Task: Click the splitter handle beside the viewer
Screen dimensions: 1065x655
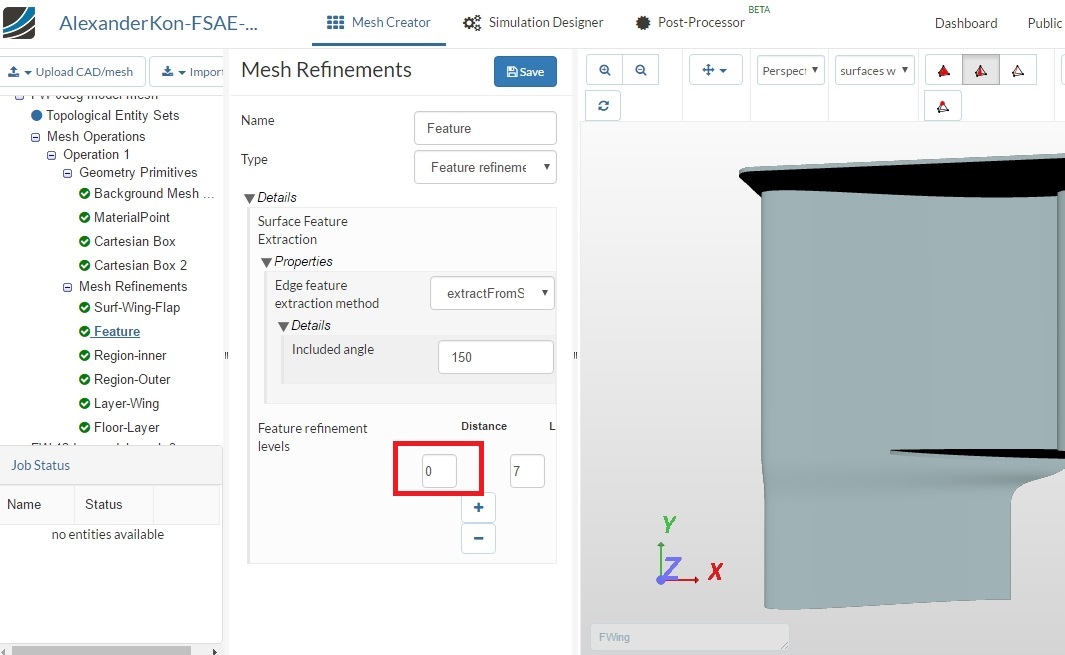Action: pyautogui.click(x=575, y=355)
